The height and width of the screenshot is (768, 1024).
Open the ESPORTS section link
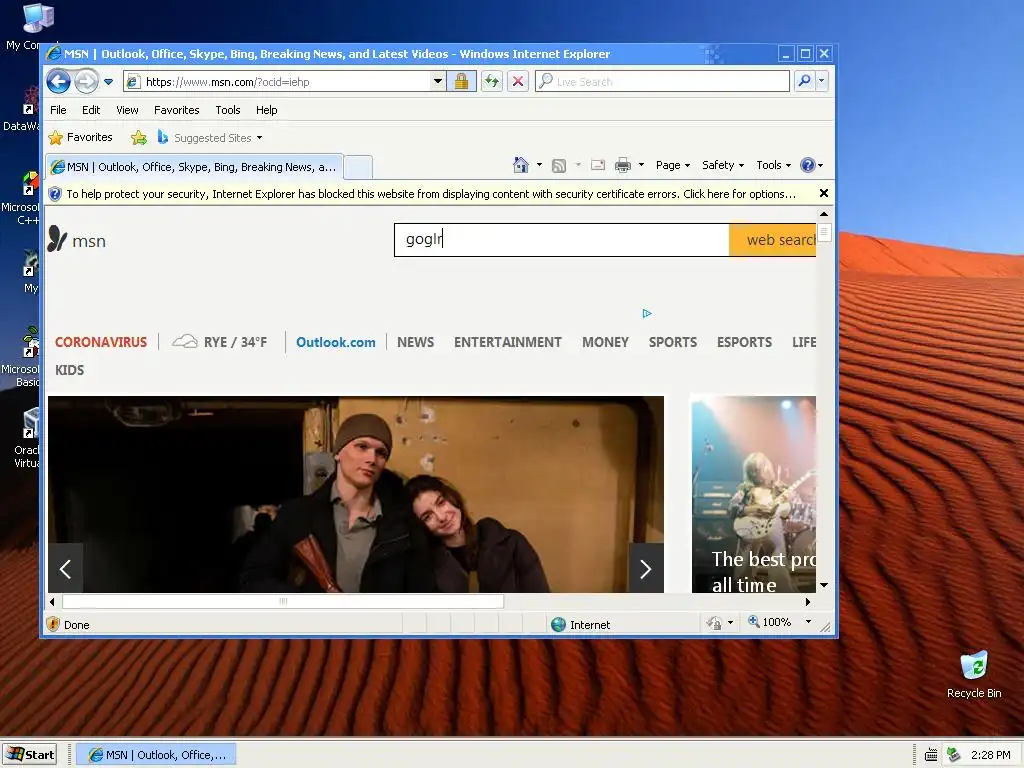(744, 342)
